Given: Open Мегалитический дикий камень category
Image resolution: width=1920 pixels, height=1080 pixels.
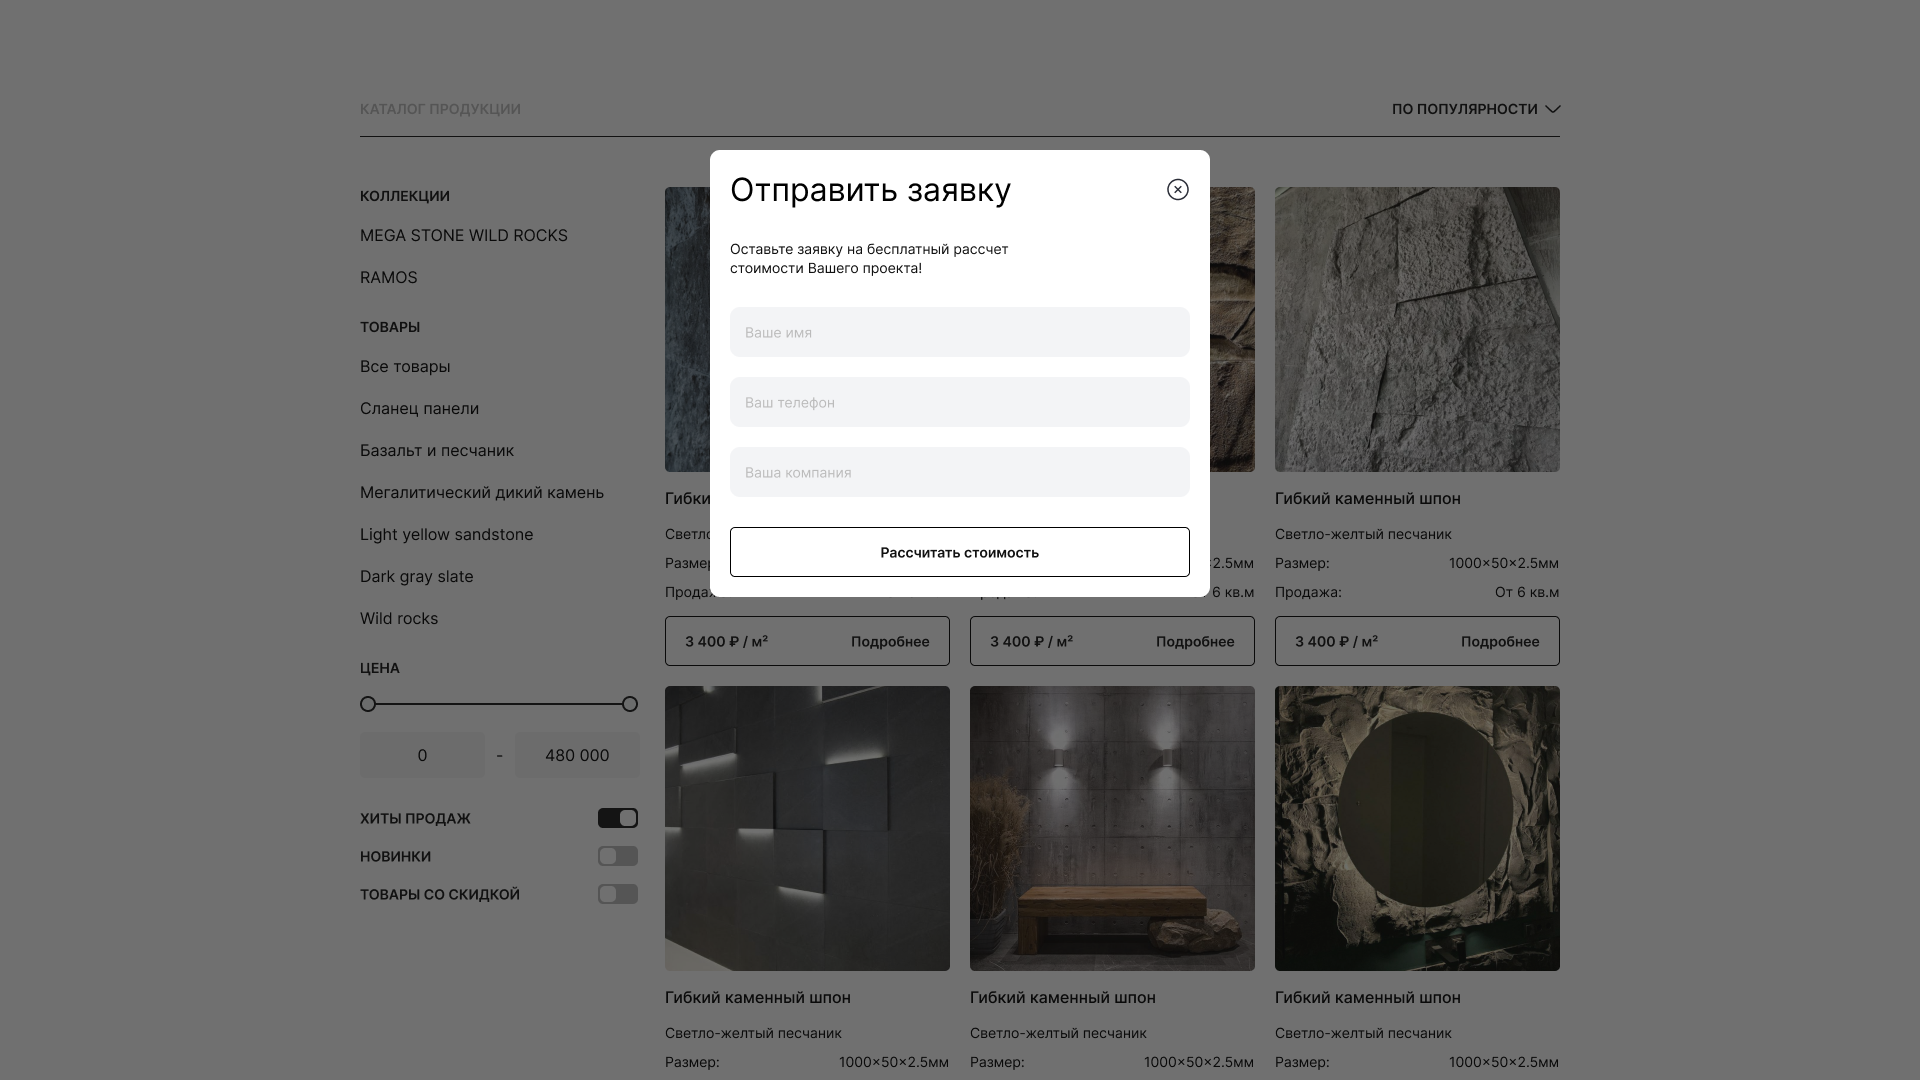Looking at the screenshot, I should click(x=481, y=492).
